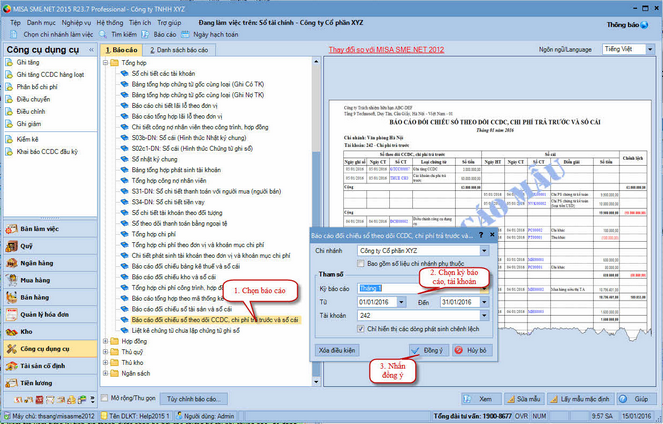The width and height of the screenshot is (663, 424).
Task: Click the Điều chuyển icon
Action: pyautogui.click(x=9, y=99)
